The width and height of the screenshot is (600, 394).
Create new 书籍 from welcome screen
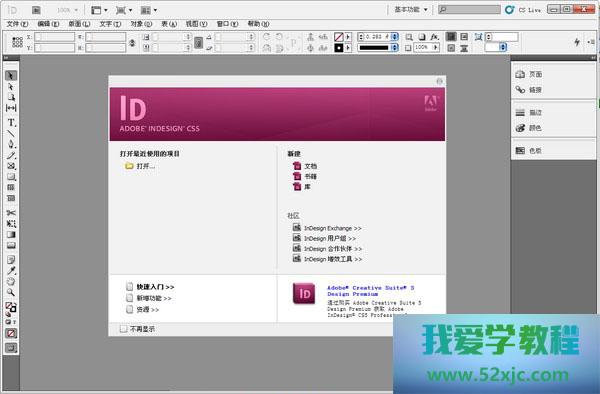coord(305,176)
